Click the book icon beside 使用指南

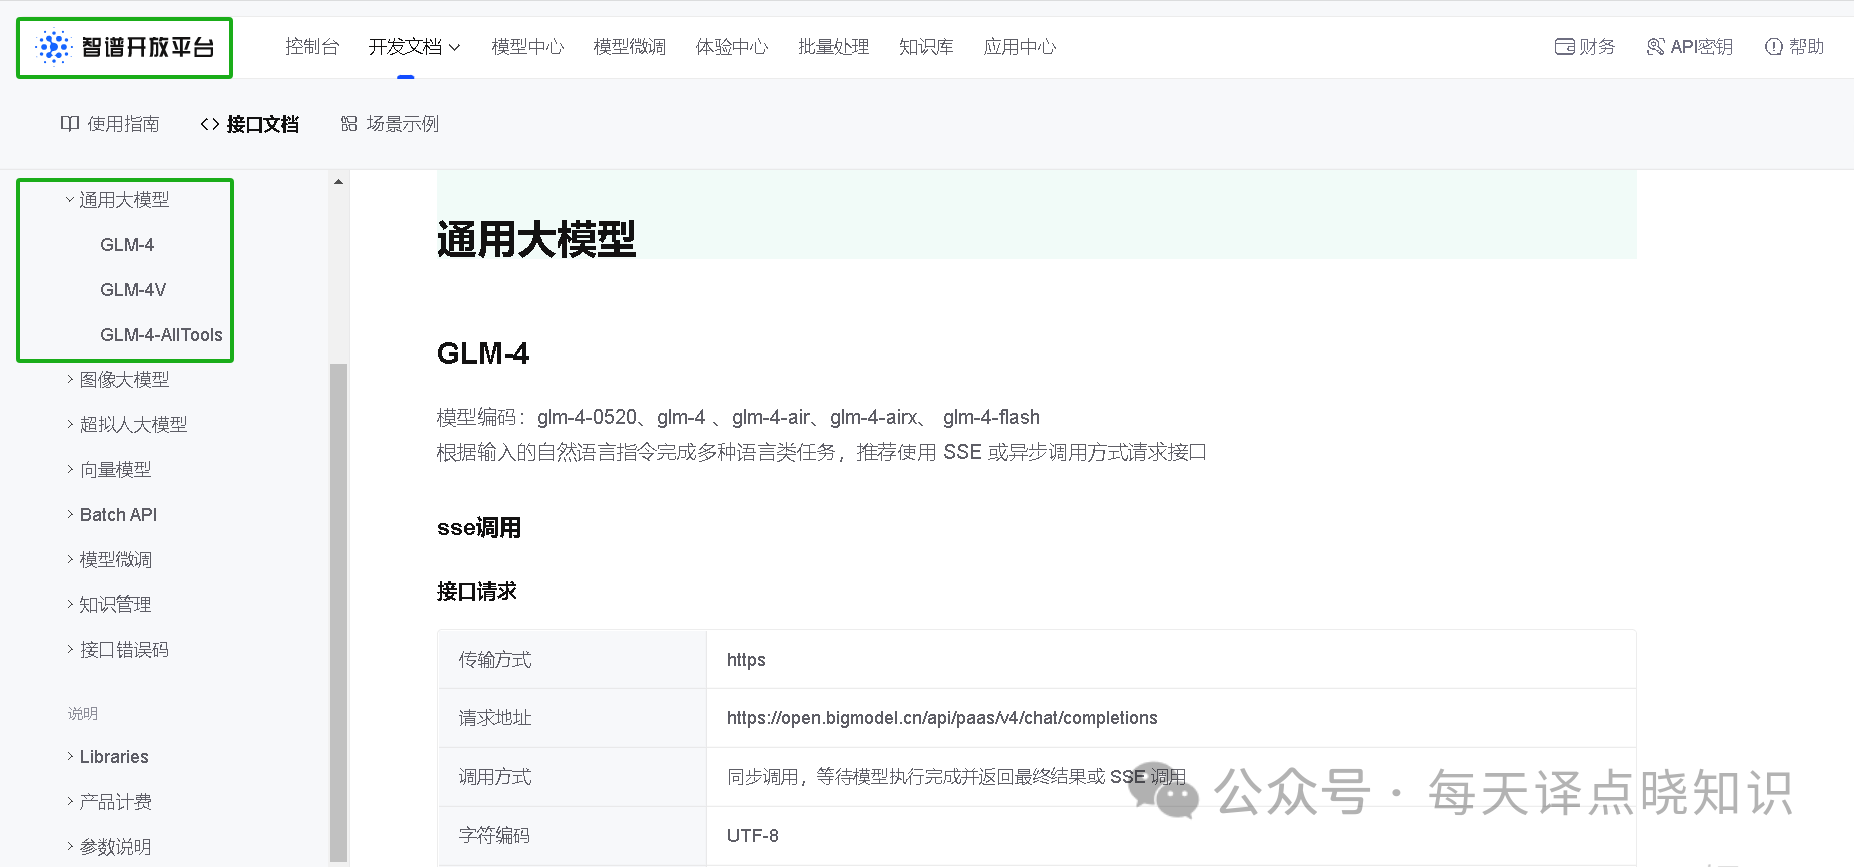[x=70, y=124]
